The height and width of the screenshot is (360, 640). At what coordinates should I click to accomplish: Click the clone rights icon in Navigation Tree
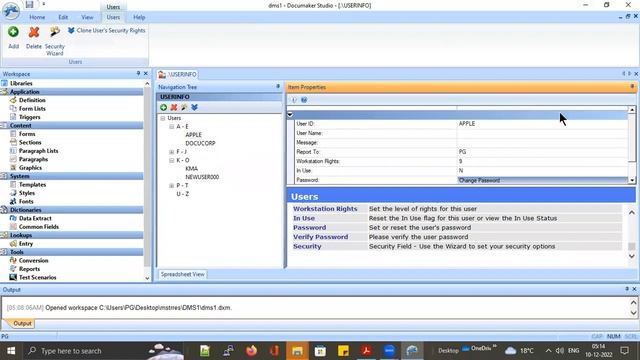(194, 107)
